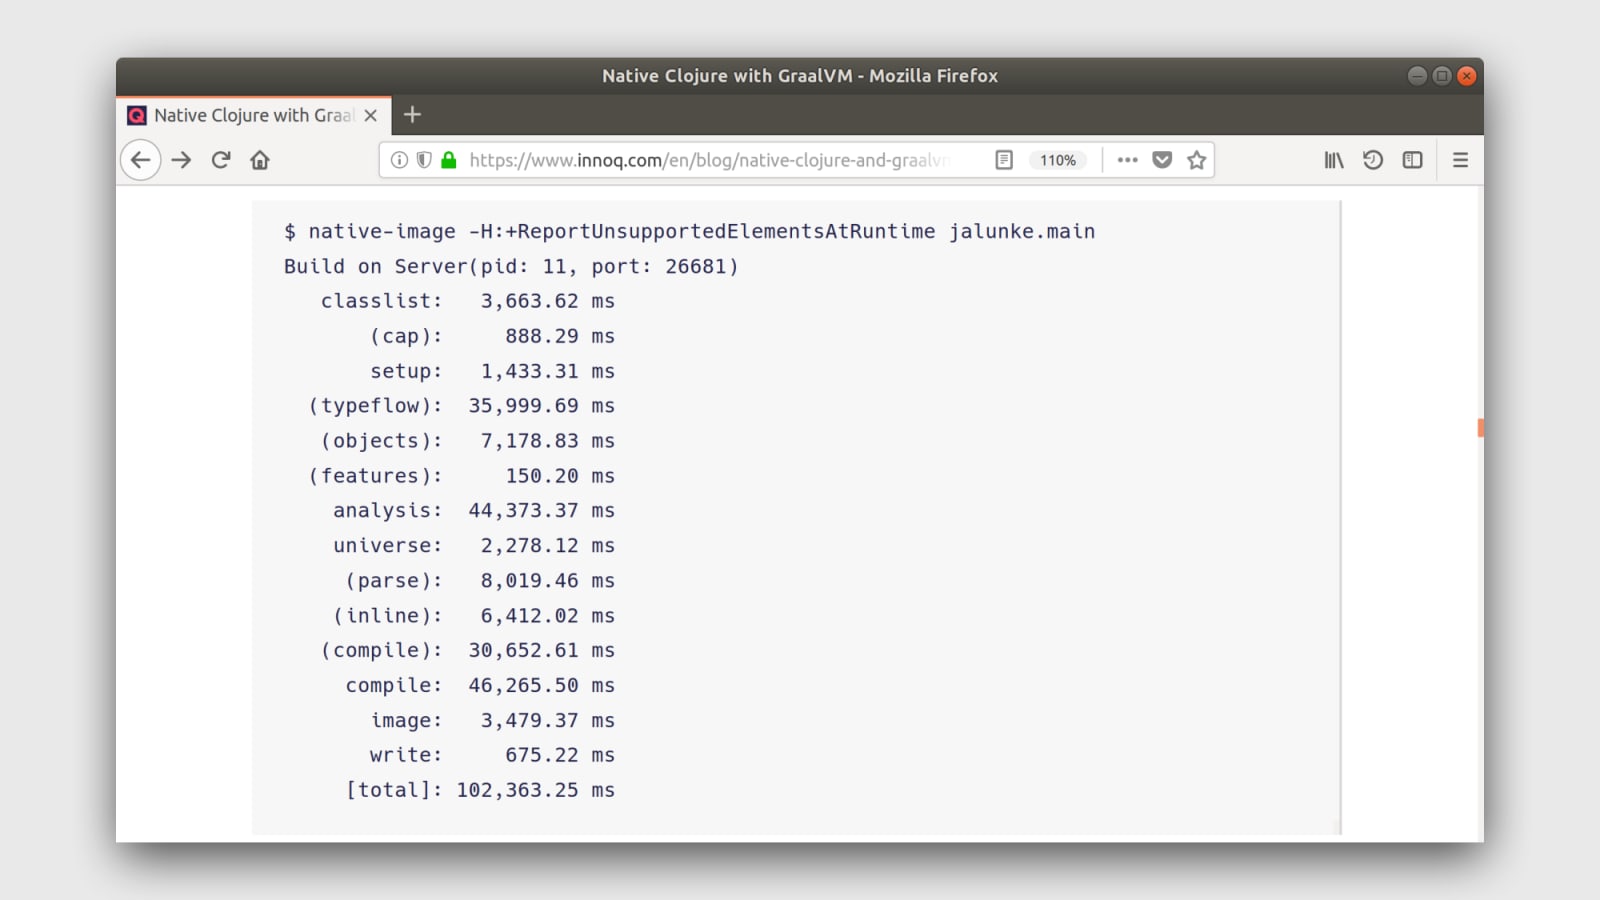Viewport: 1600px width, 900px height.
Task: Select the Native Clojure with Graal tab
Action: pos(254,115)
